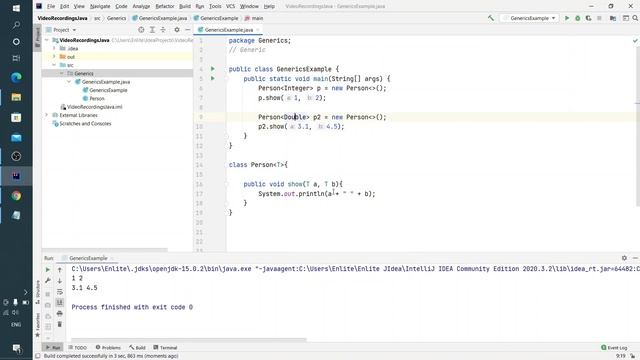Screen dimensions: 640x360
Task: Toggle soft-wrap in the Run console
Action: tap(60, 292)
